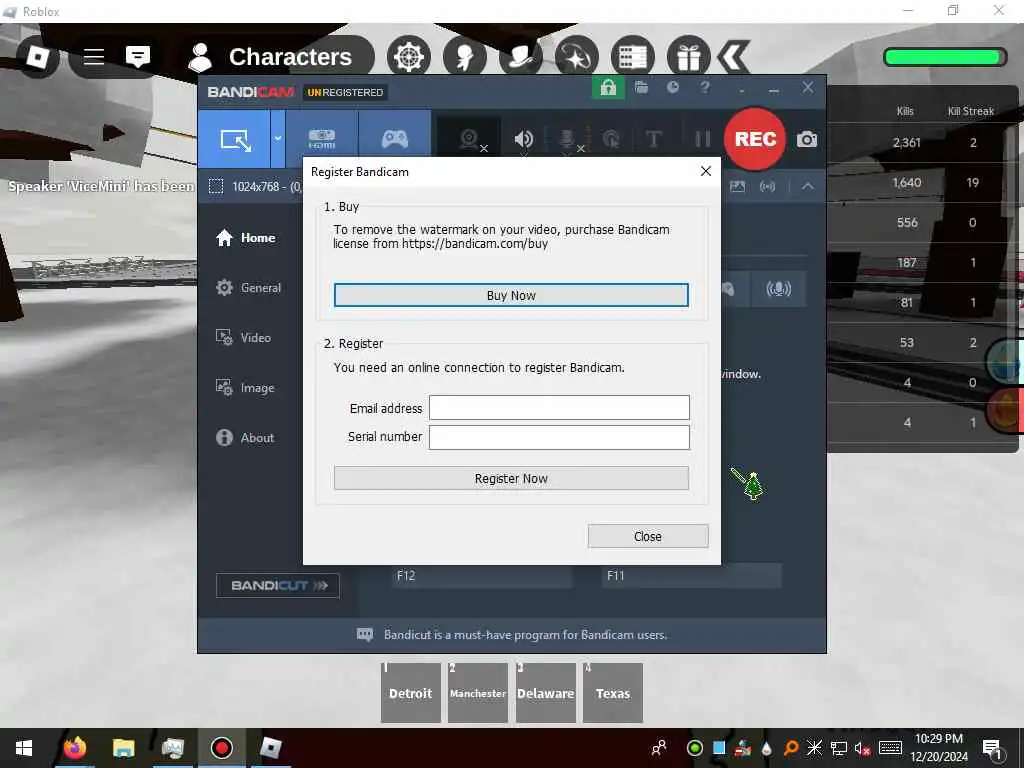Screen dimensions: 1024x768
Task: Open the notification center icon
Action: point(992,748)
